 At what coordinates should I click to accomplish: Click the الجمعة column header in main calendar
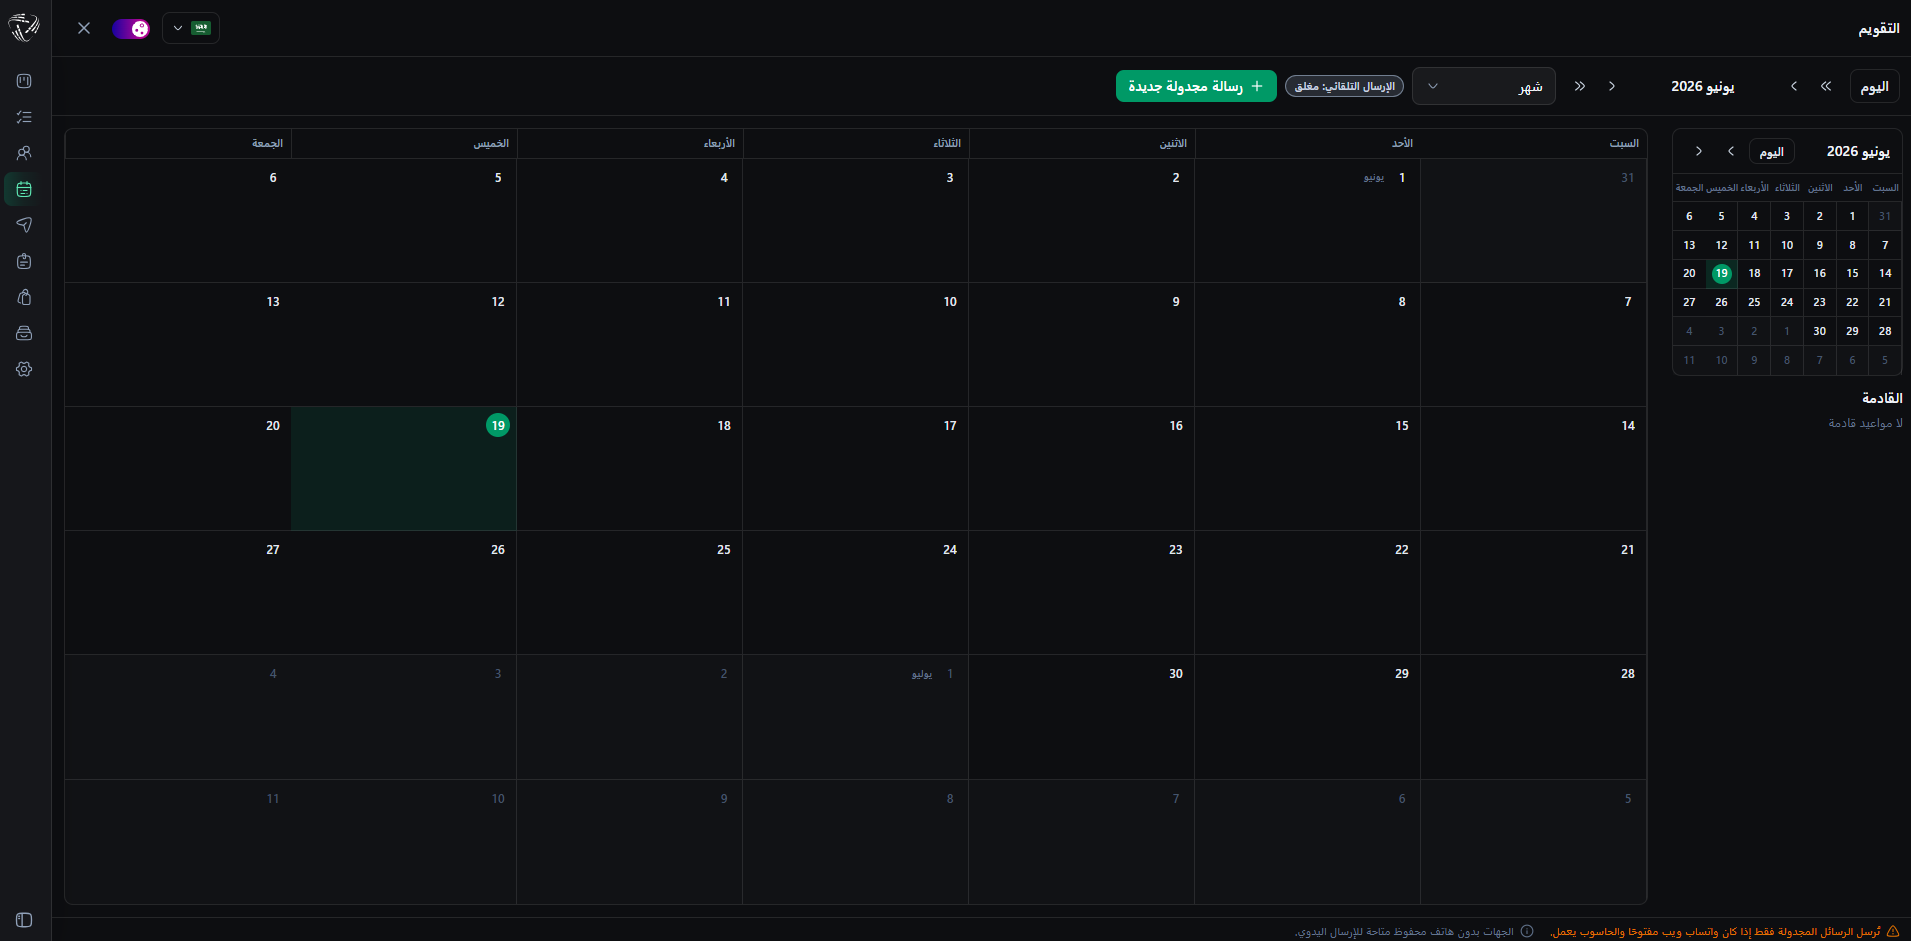(178, 143)
